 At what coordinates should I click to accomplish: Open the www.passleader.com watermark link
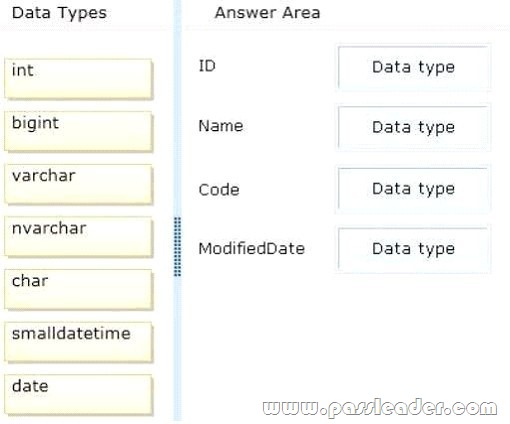[x=380, y=408]
